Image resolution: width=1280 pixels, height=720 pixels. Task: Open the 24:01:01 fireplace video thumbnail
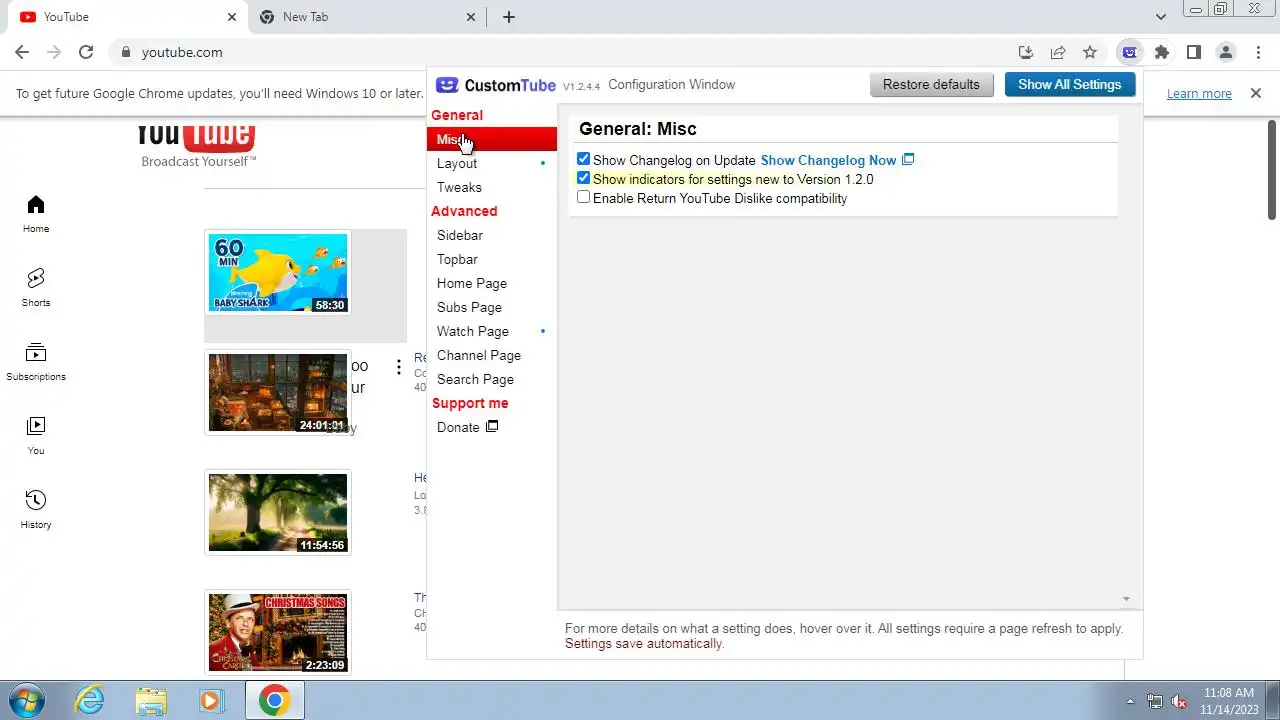pos(278,392)
